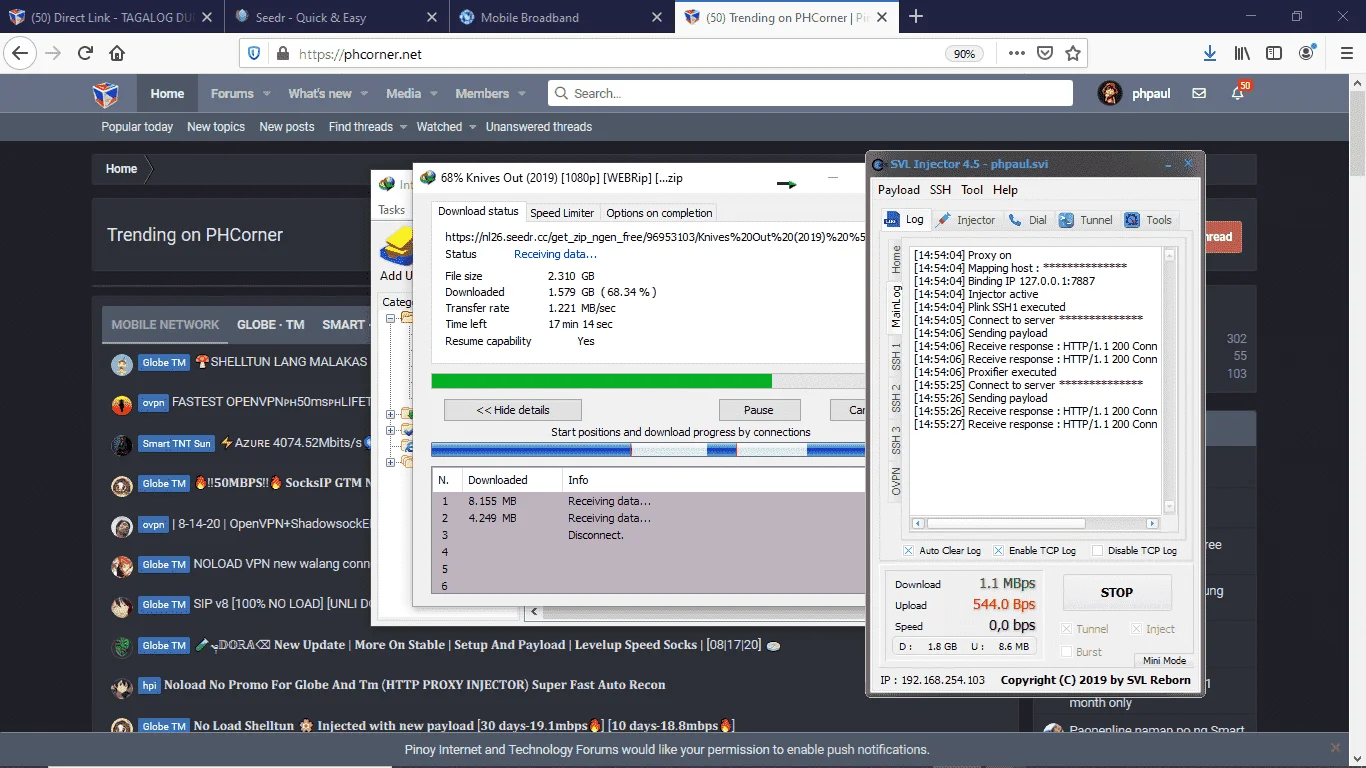The height and width of the screenshot is (768, 1366).
Task: Dismiss the push notification permission bar
Action: click(x=1335, y=748)
